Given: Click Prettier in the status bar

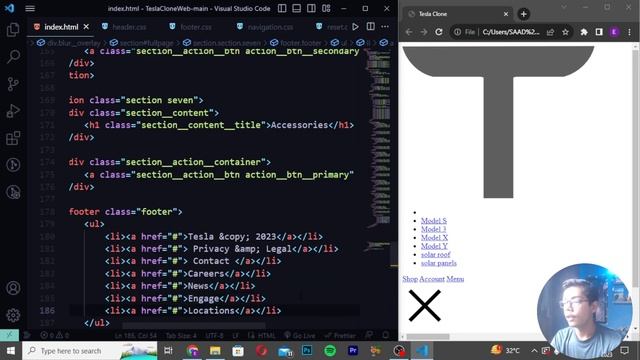Looking at the screenshot, I should coord(340,336).
